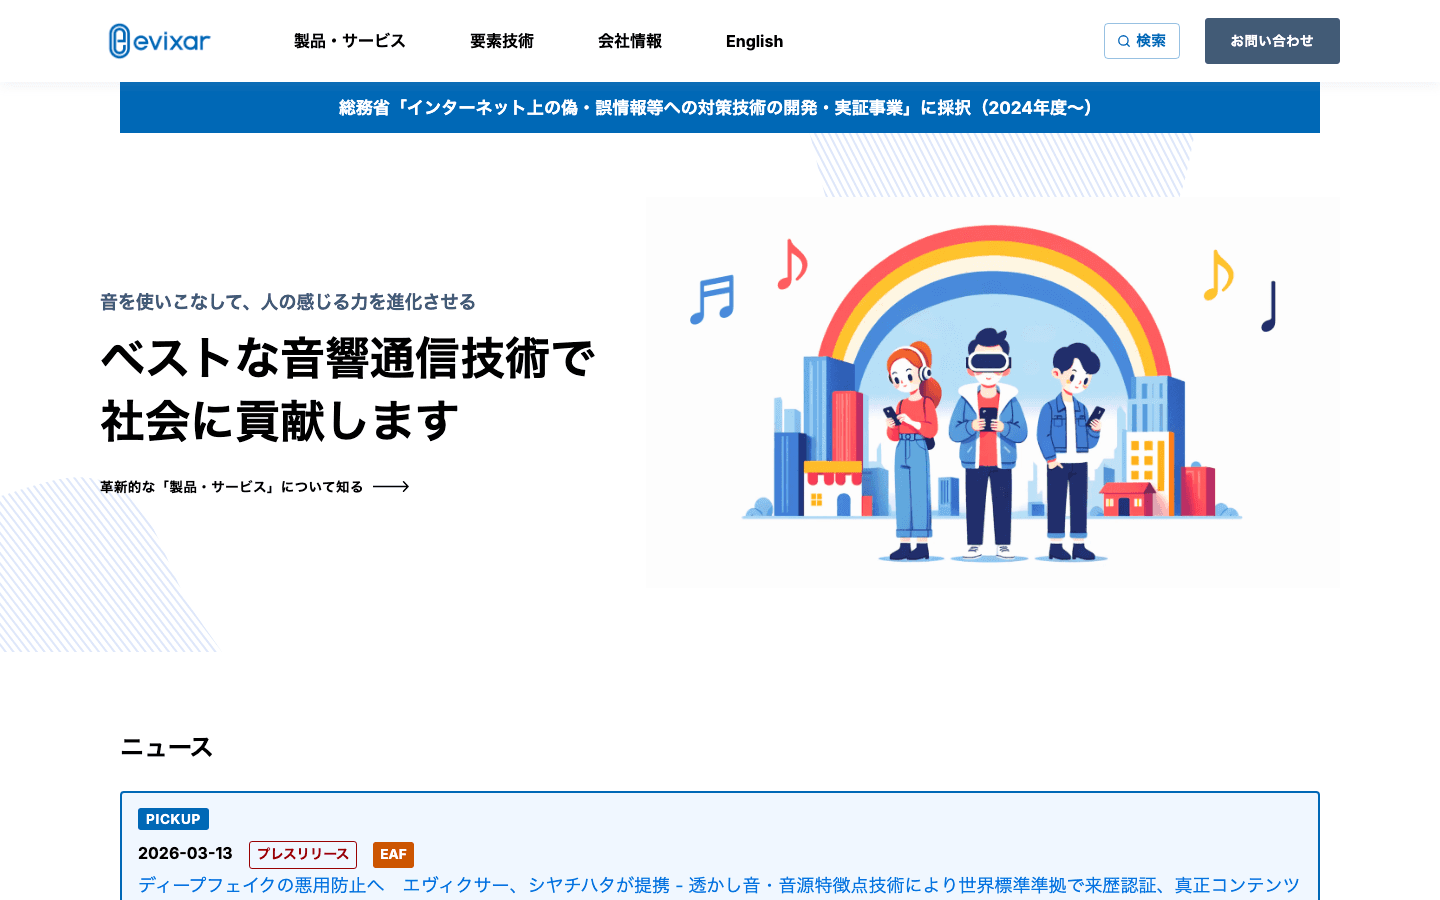Open the 要素技術 menu
Screen dimensions: 1440x900
502,41
